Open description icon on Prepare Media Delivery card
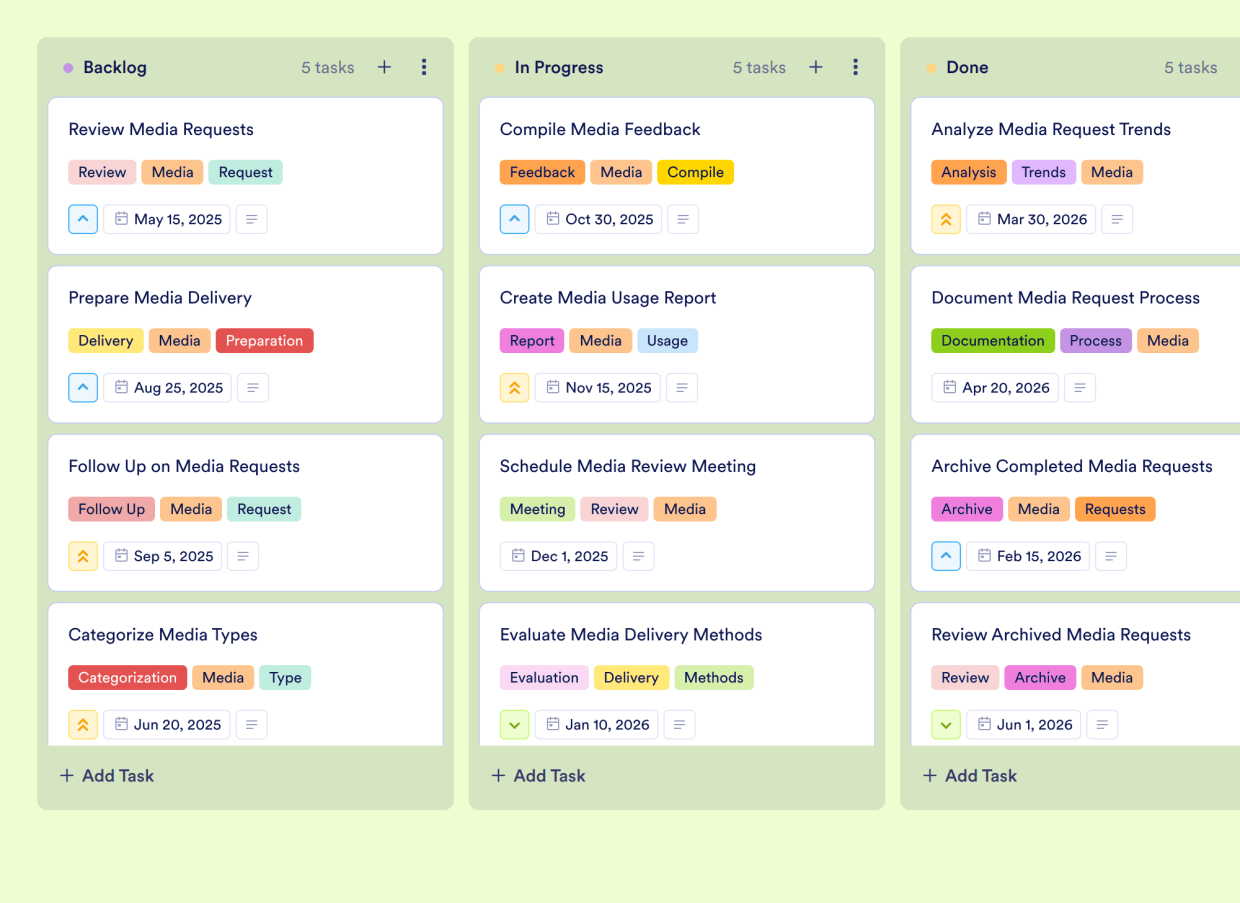The height and width of the screenshot is (903, 1240). 253,388
